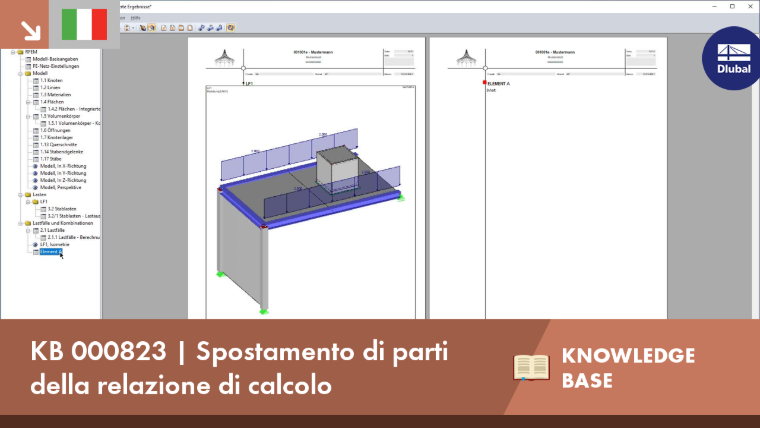Open the Hilfe menu
This screenshot has width=760, height=428.
tap(136, 18)
